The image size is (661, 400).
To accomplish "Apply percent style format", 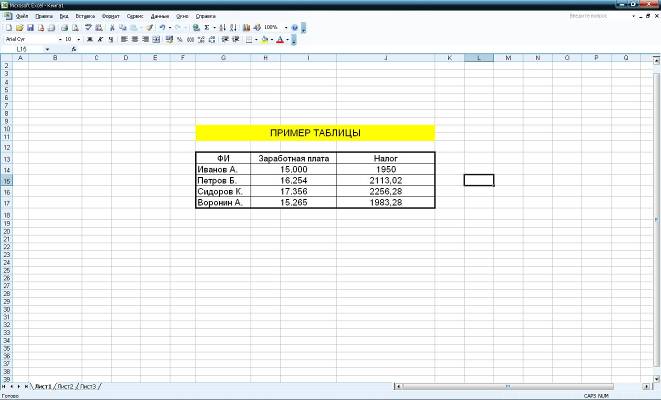I will pyautogui.click(x=180, y=40).
